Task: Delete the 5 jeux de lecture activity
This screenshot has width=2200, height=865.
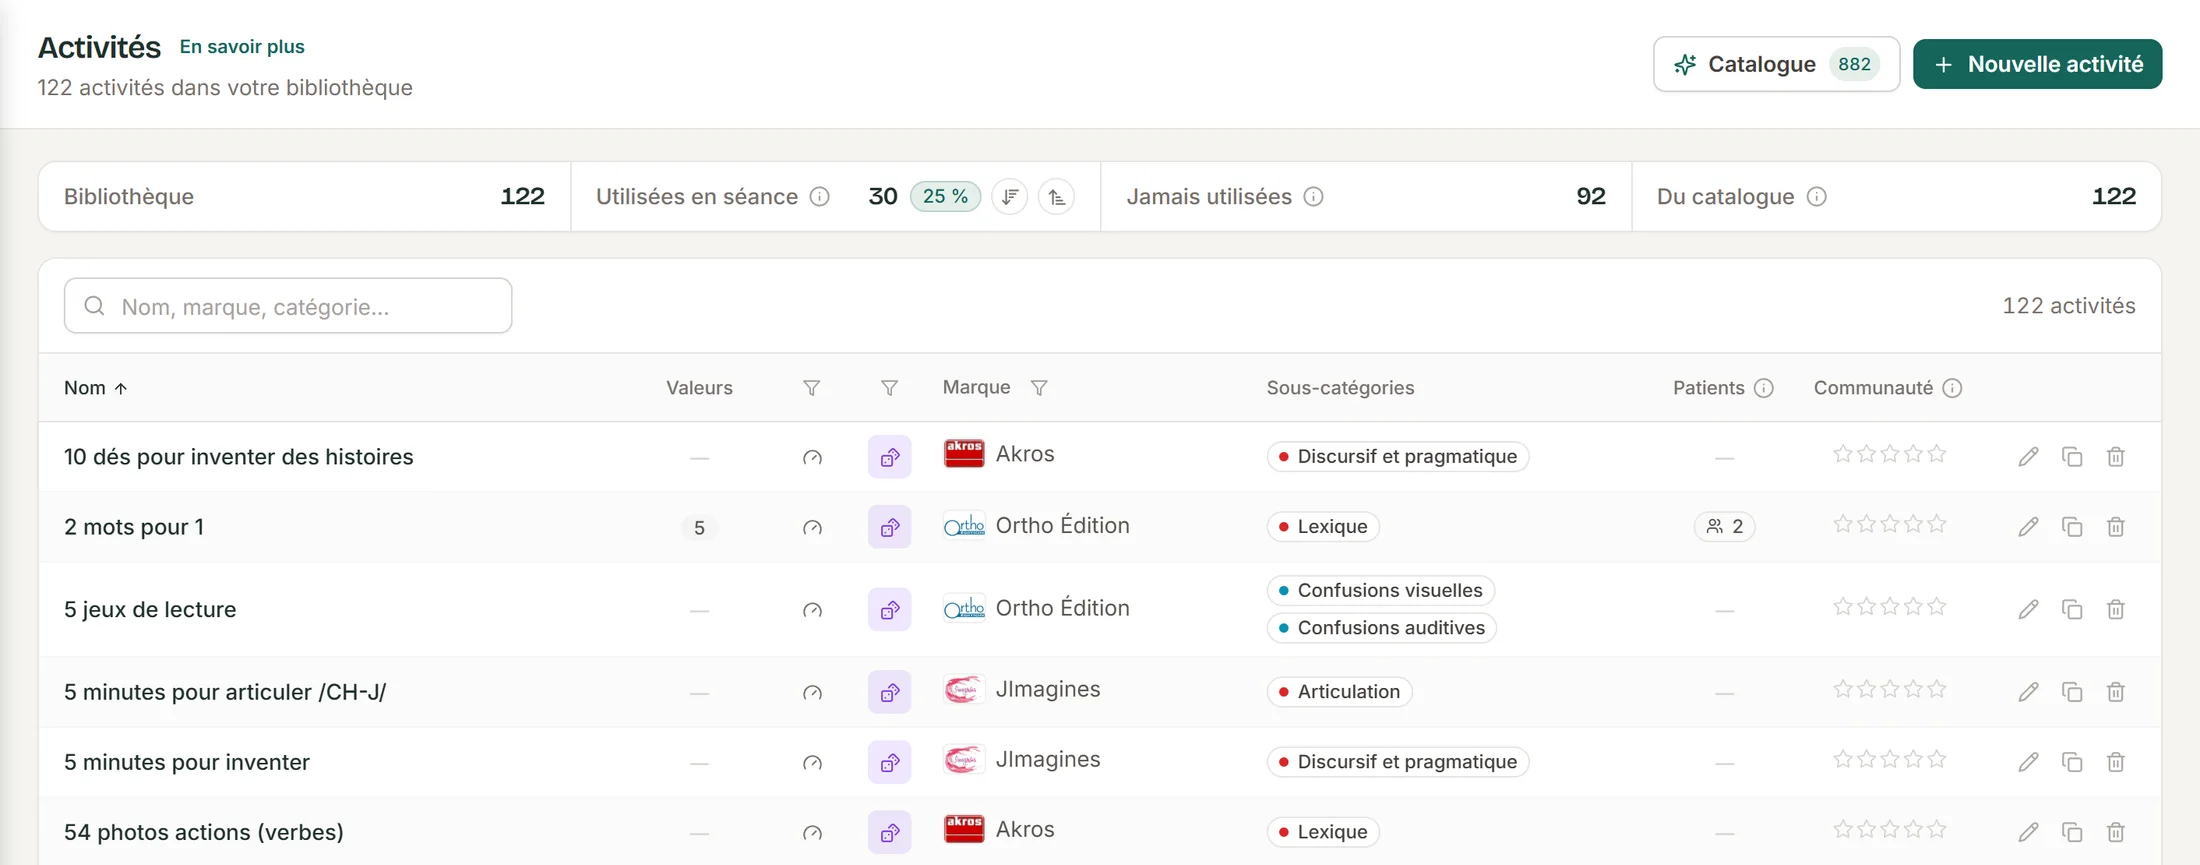Action: 2116,609
